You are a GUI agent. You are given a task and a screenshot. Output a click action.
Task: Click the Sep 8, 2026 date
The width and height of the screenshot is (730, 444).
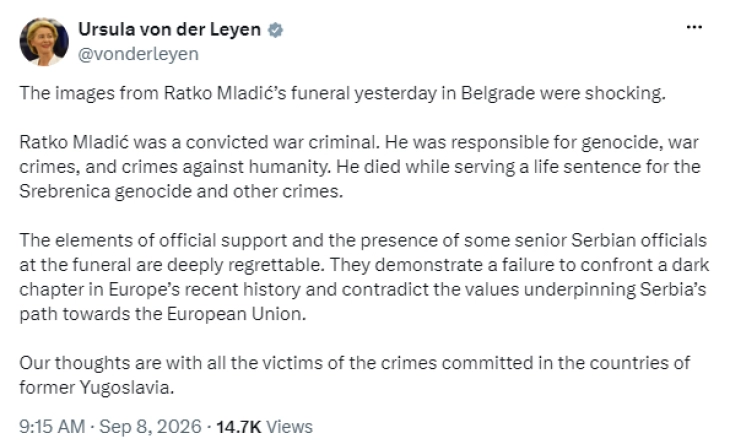click(x=150, y=426)
